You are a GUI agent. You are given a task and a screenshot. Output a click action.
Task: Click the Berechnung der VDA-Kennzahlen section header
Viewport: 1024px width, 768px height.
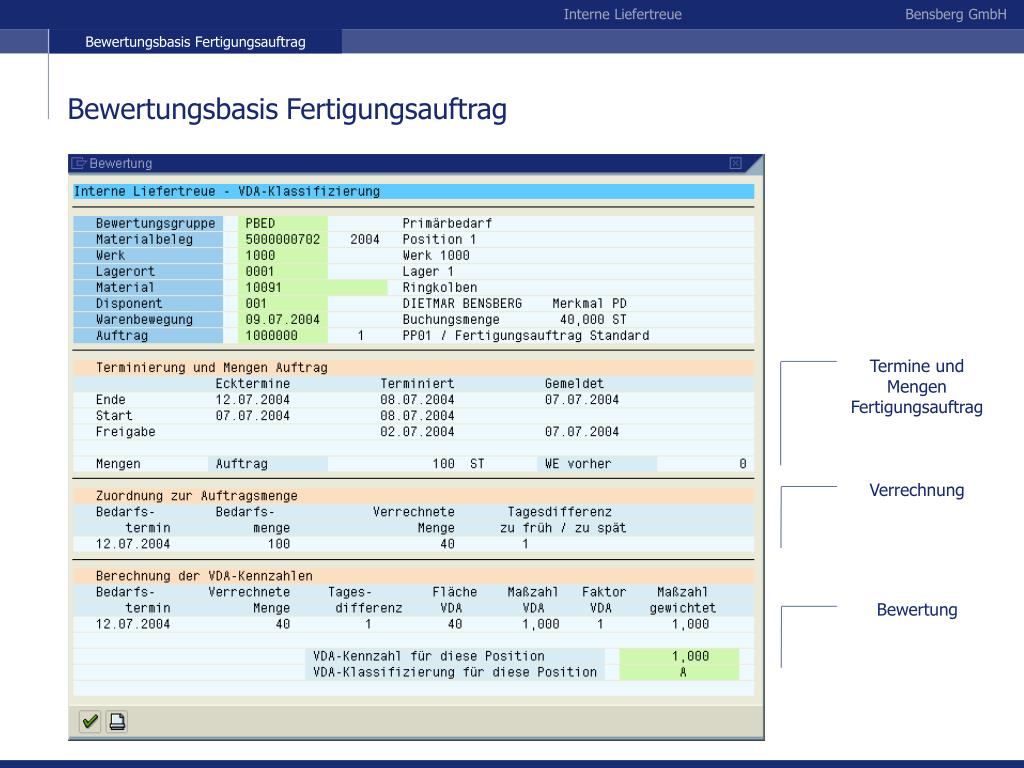pyautogui.click(x=204, y=576)
